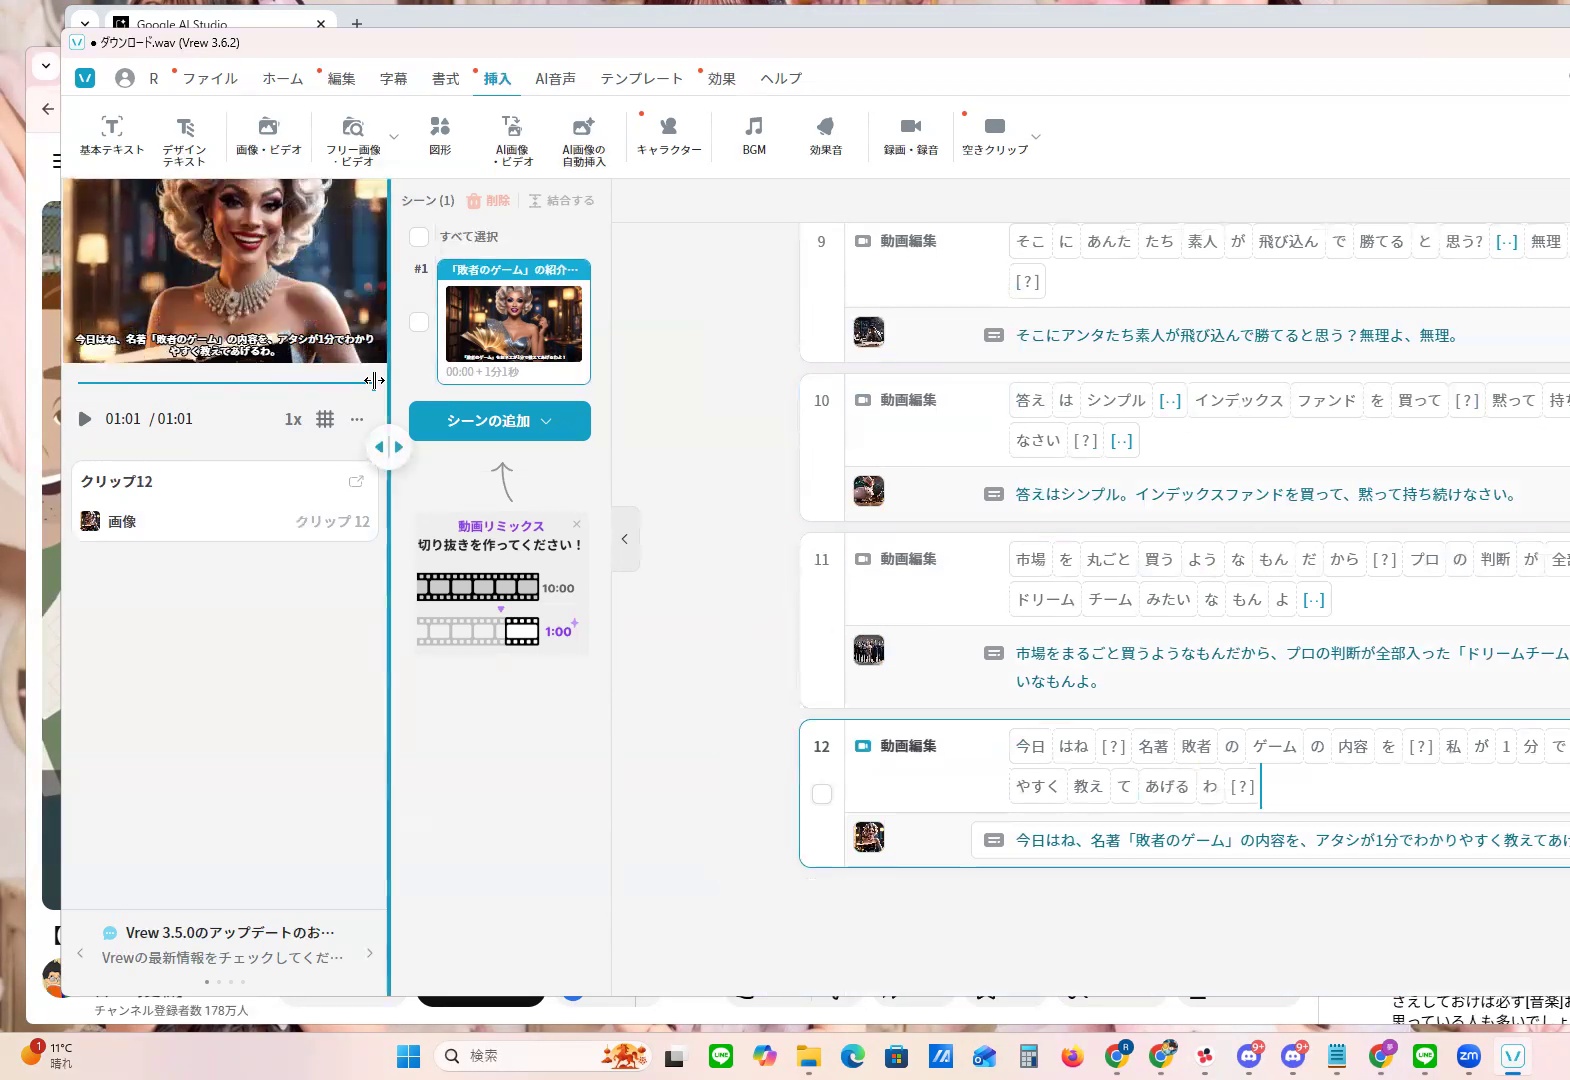The image size is (1570, 1080).
Task: Open the Effects (効果) tab
Action: coord(721,78)
